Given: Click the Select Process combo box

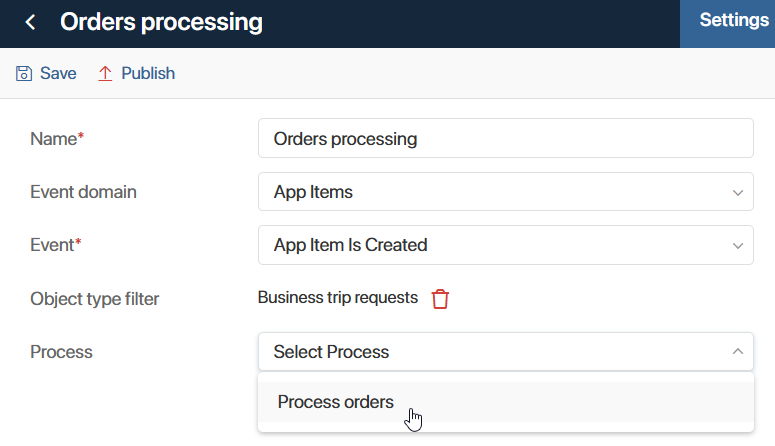Looking at the screenshot, I should click(506, 352).
